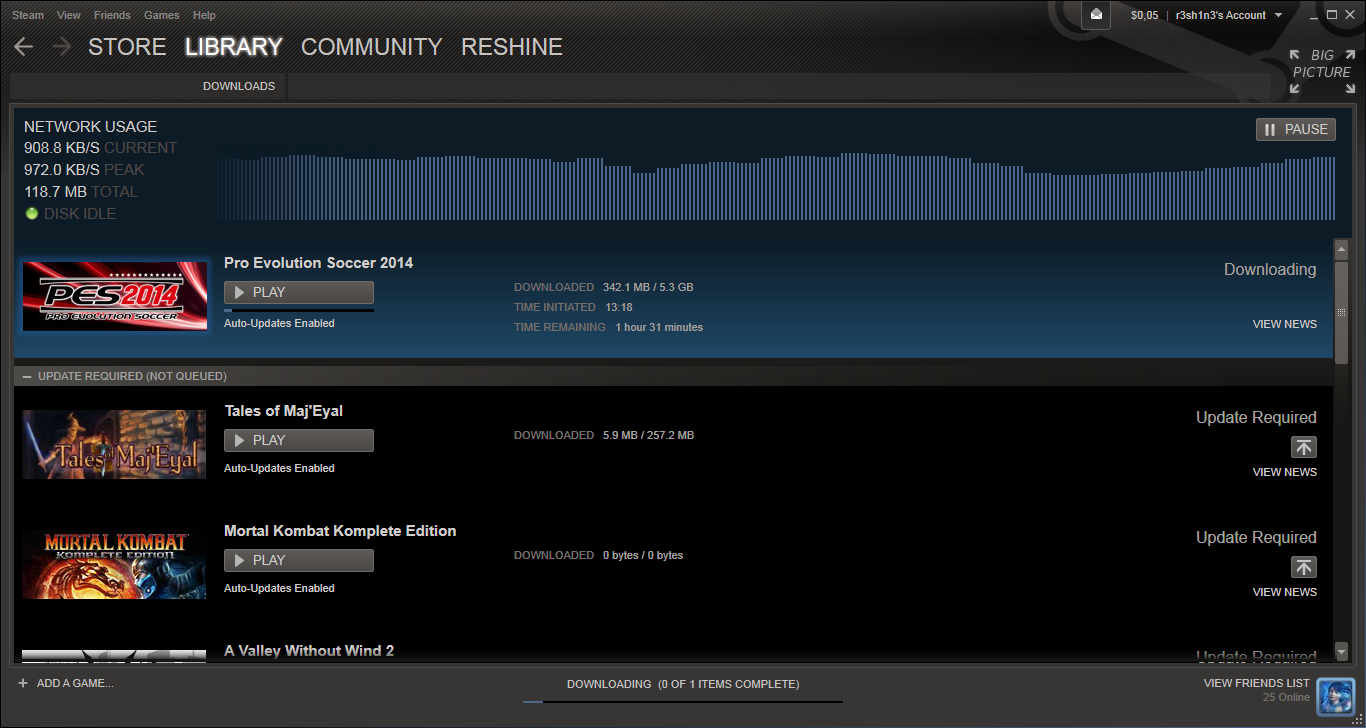Click the plus icon to add a game
This screenshot has width=1366, height=728.
[22, 683]
